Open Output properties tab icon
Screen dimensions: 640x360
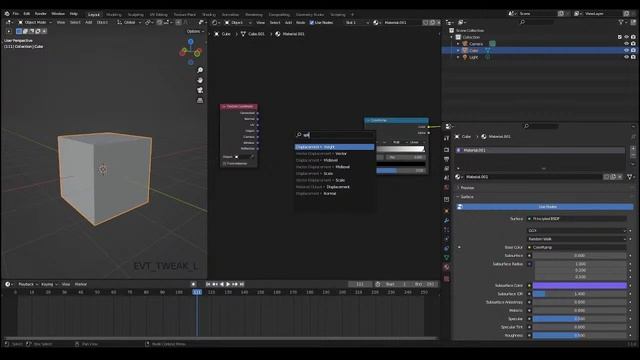pyautogui.click(x=447, y=159)
